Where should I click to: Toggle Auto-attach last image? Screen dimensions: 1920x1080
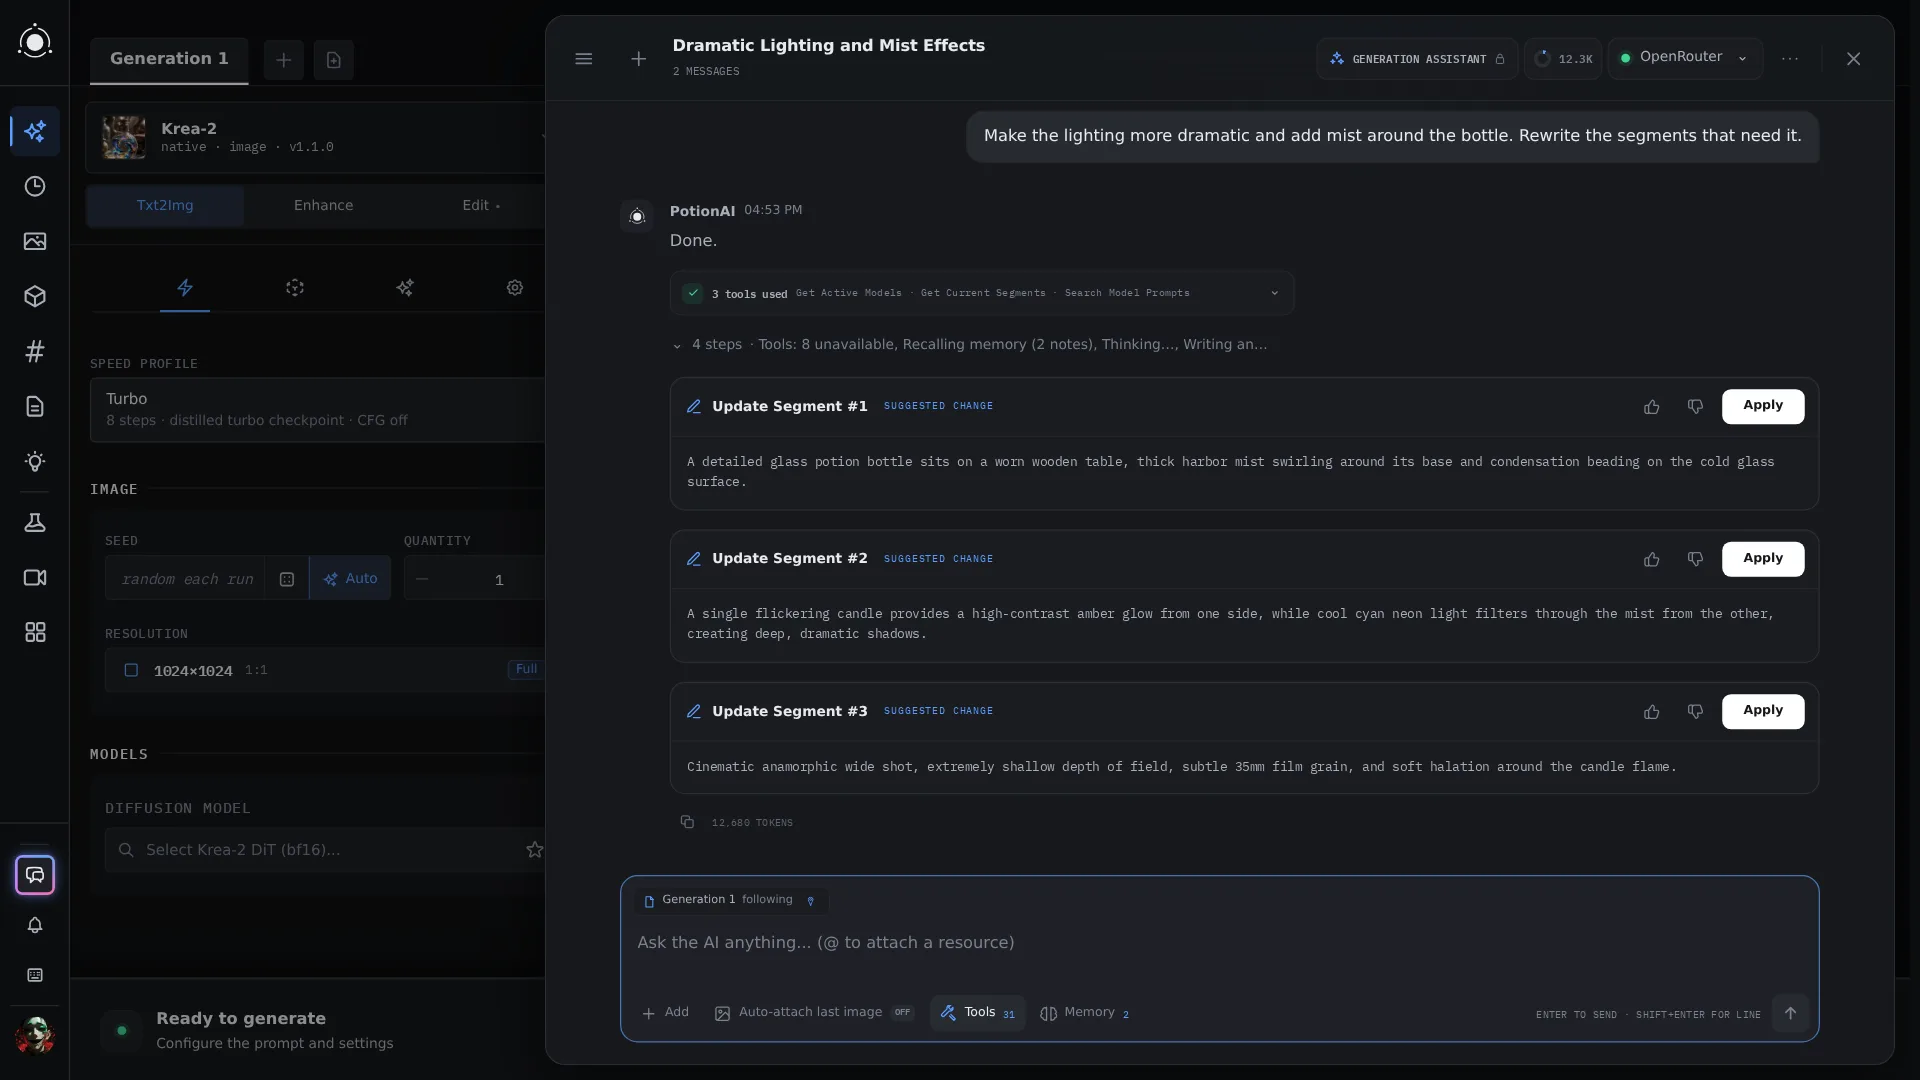[814, 1013]
